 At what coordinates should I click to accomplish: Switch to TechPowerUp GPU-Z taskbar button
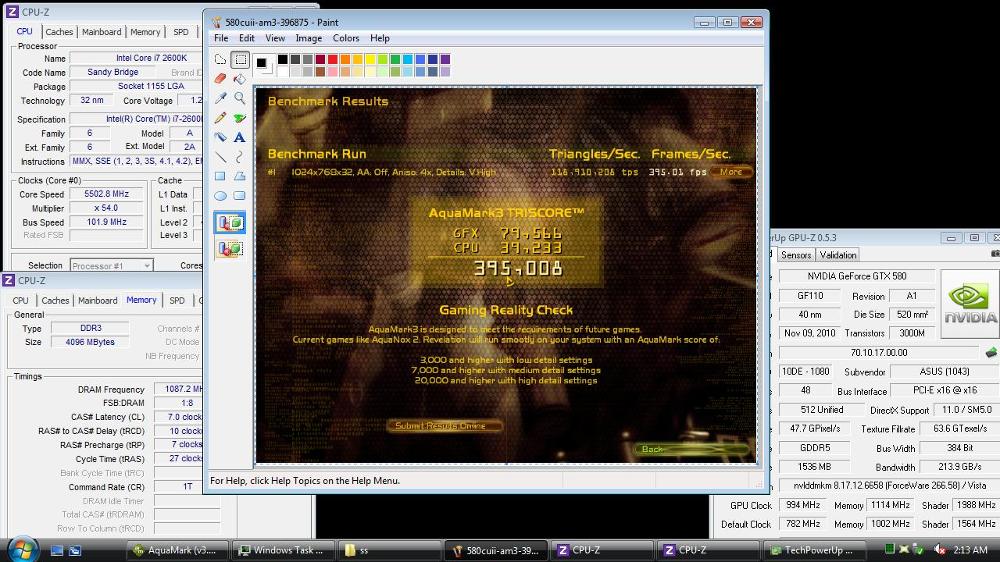(x=814, y=550)
